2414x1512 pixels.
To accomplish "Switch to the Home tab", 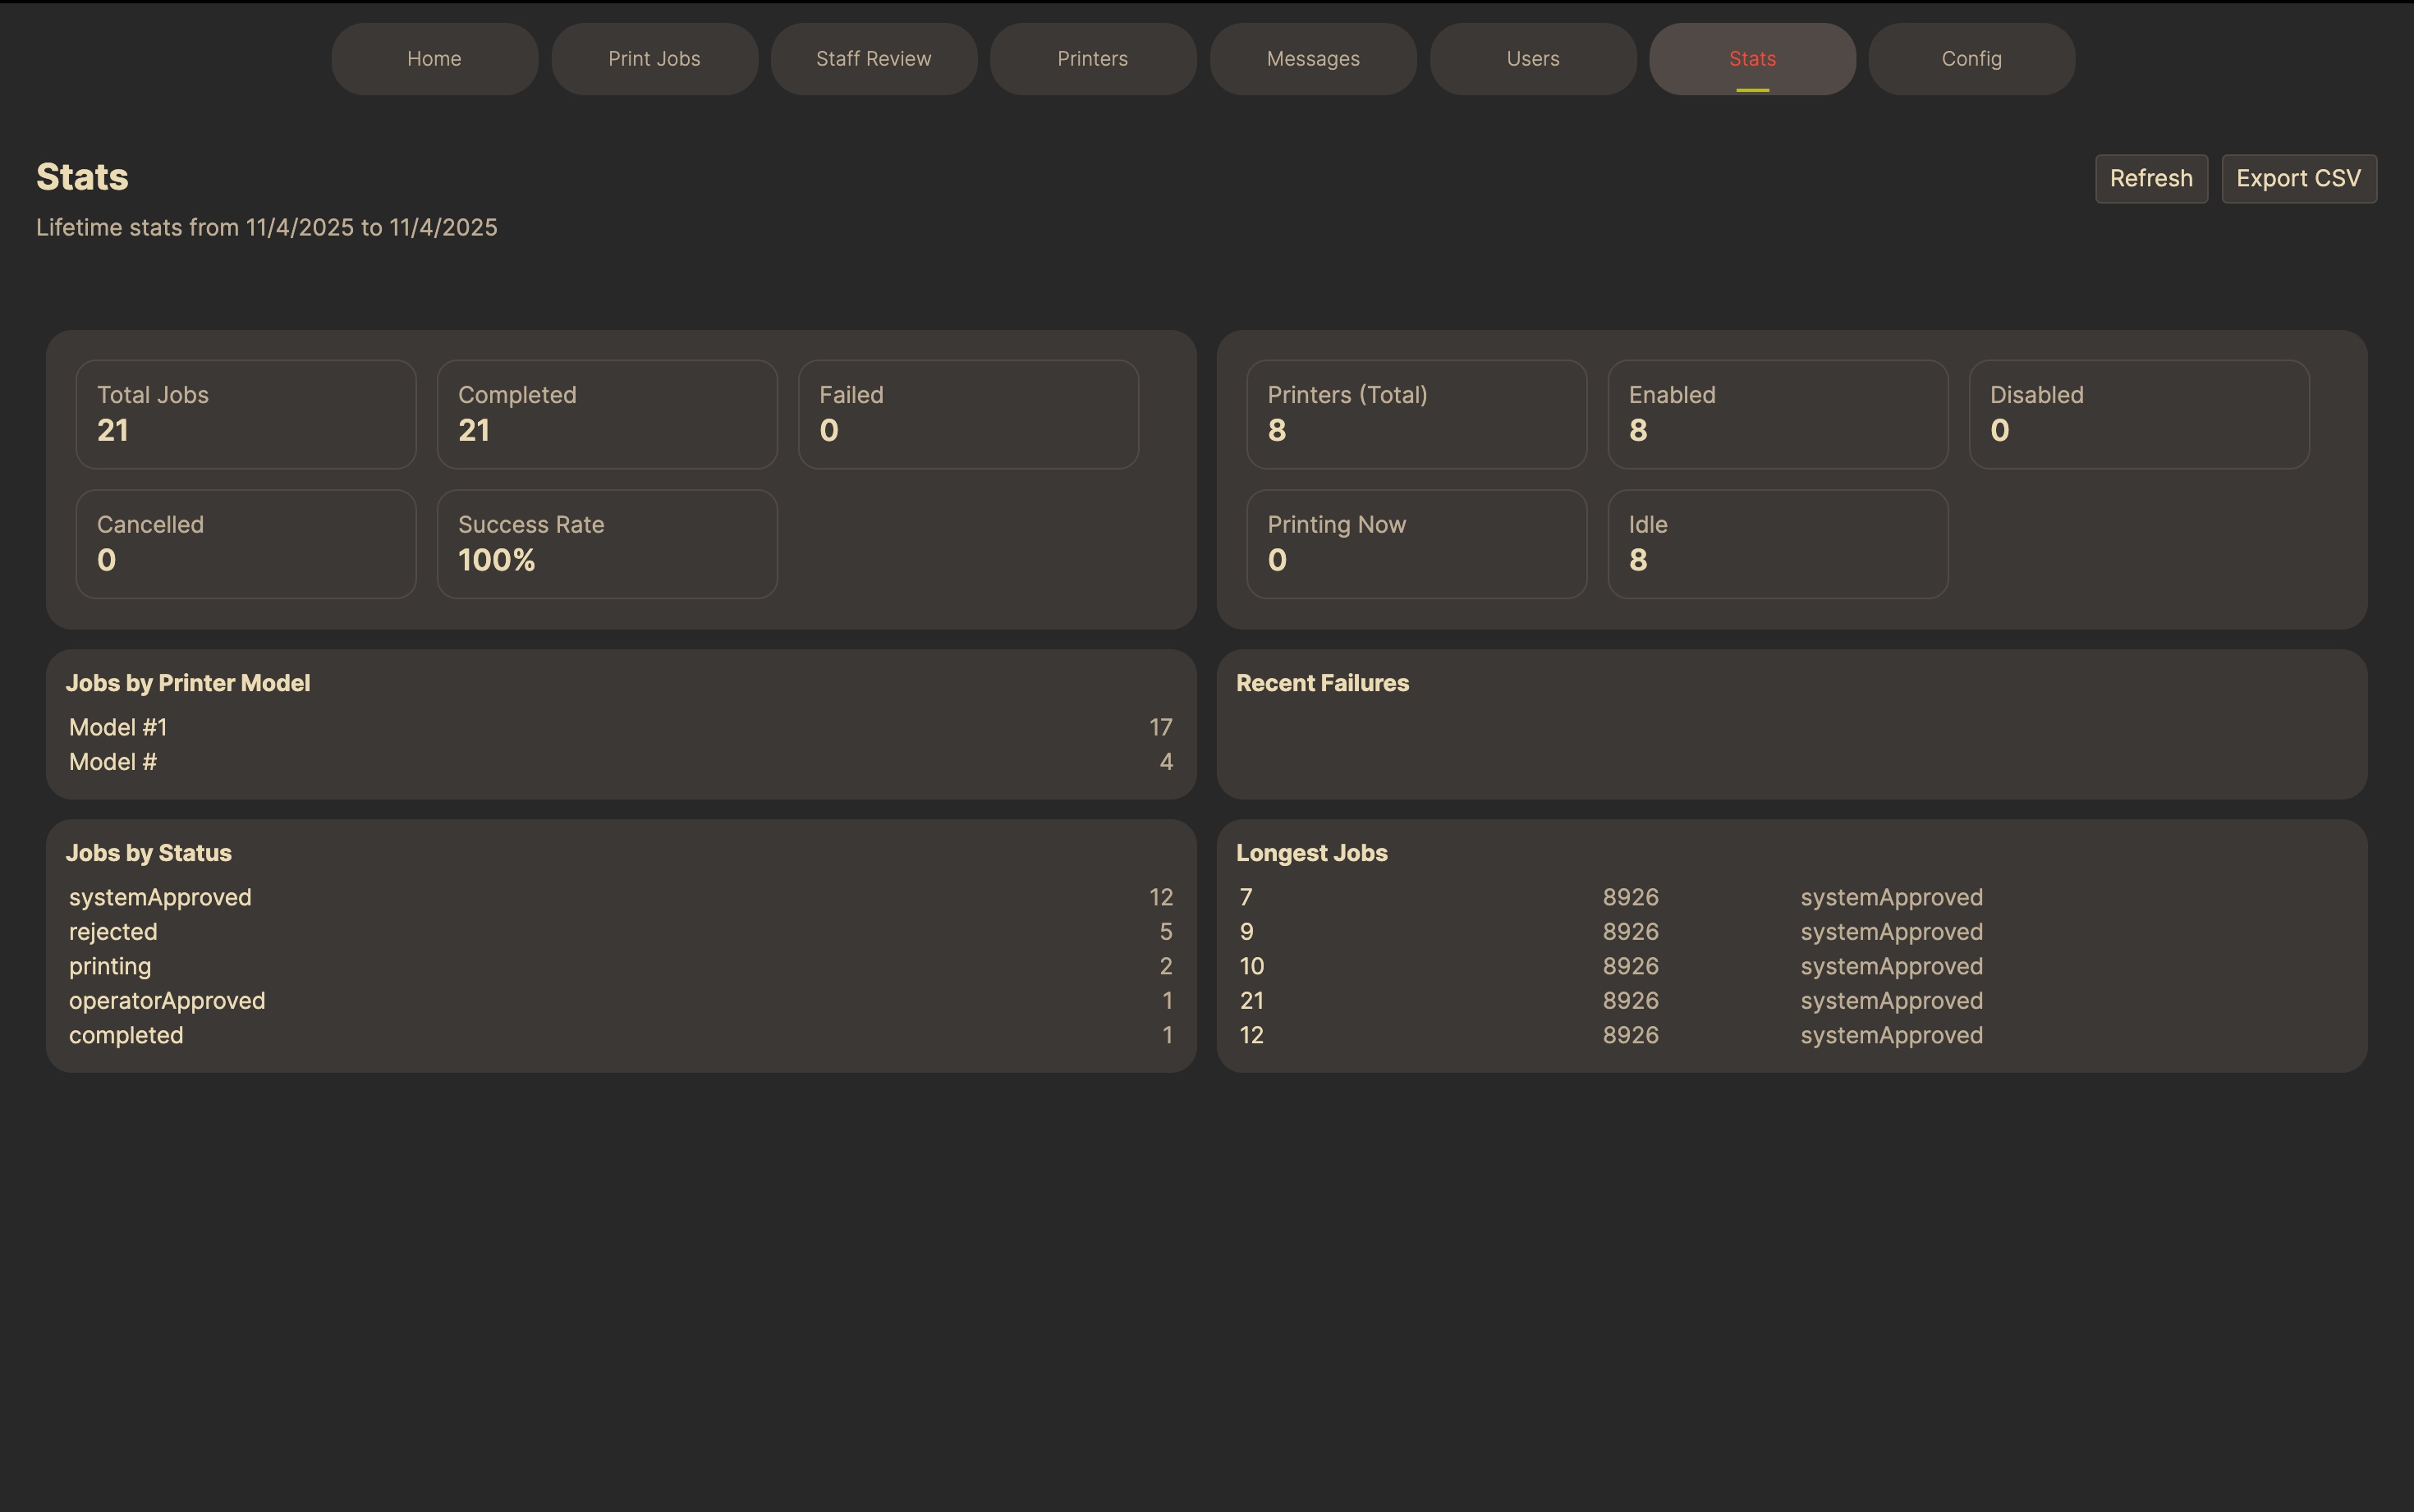I will (x=434, y=58).
